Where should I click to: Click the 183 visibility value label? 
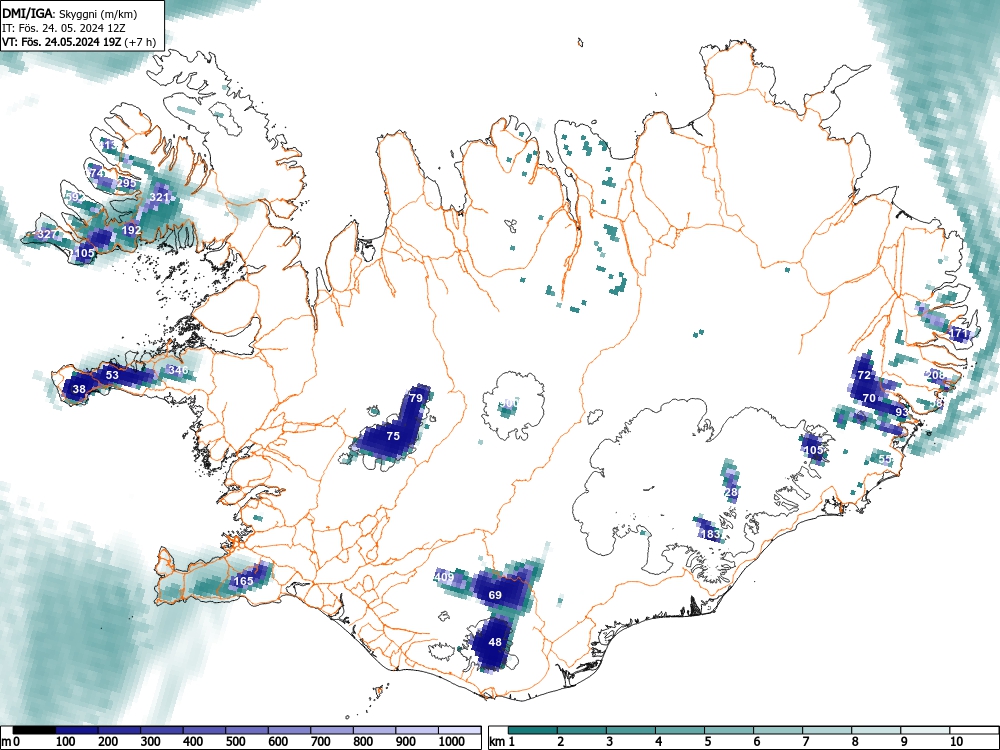(710, 534)
